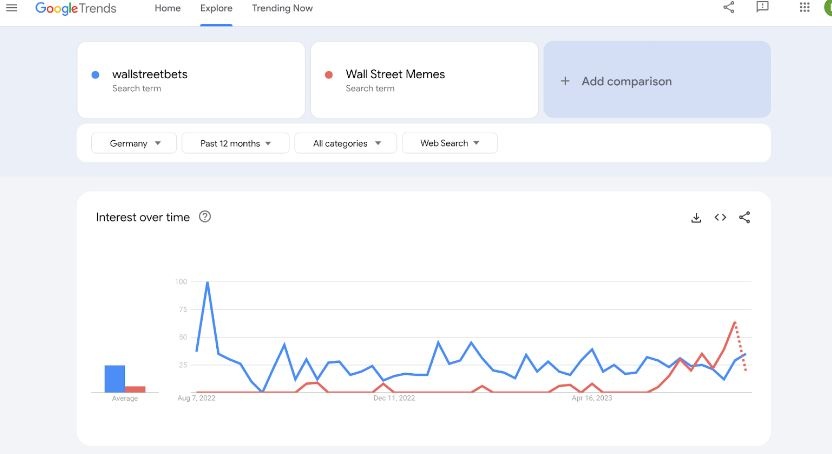832x454 pixels.
Task: Open the All categories dropdown
Action: tap(345, 143)
